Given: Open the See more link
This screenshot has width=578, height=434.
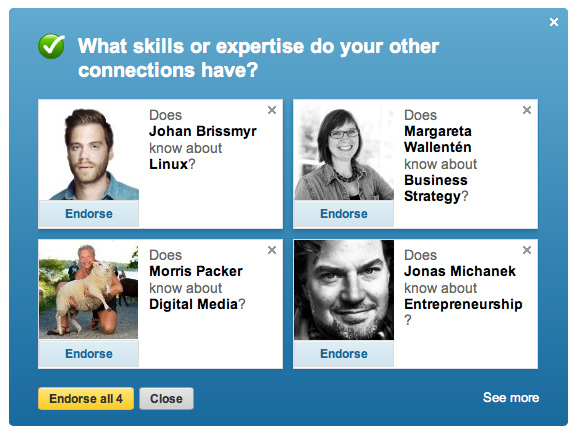Looking at the screenshot, I should (511, 397).
